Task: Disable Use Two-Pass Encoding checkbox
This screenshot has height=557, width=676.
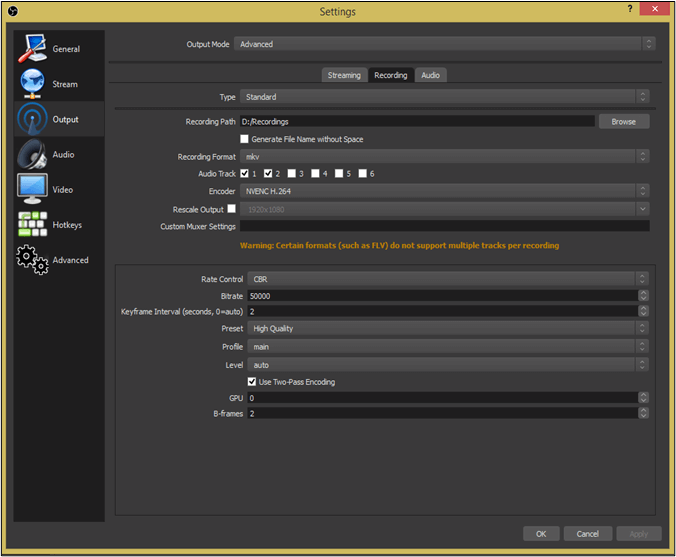Action: [x=252, y=382]
